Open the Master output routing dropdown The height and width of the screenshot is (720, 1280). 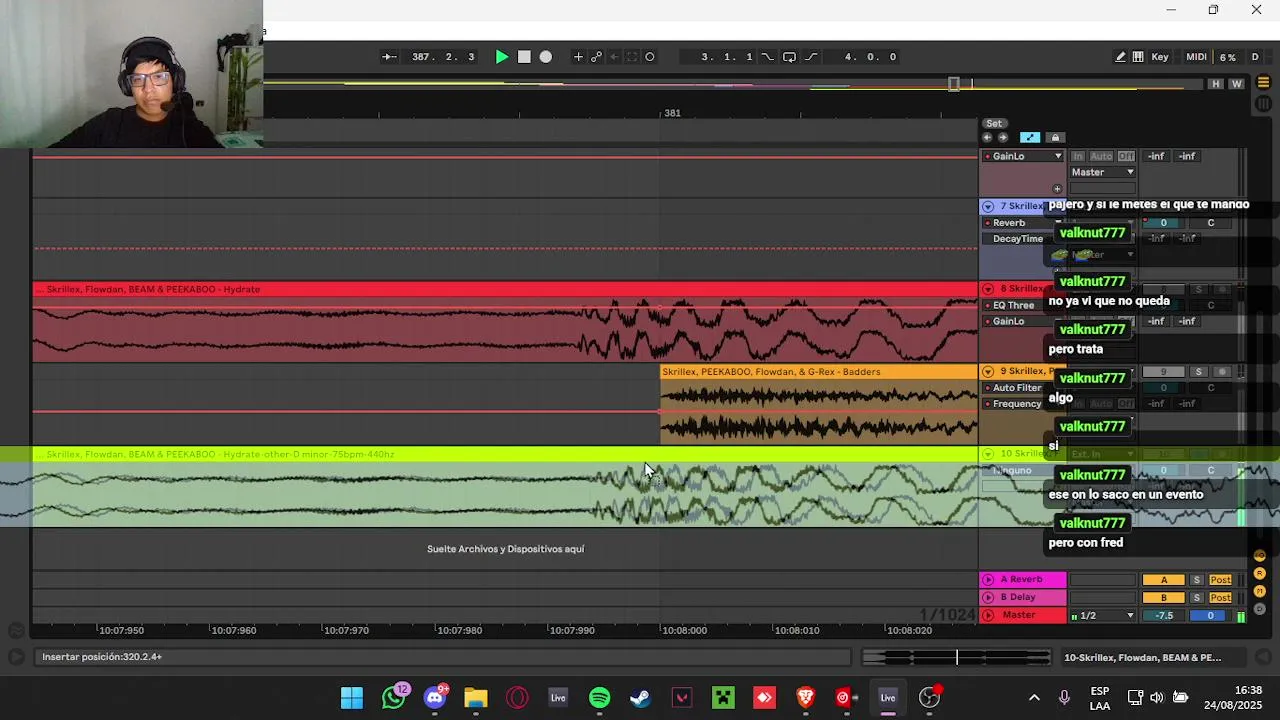click(x=1102, y=172)
